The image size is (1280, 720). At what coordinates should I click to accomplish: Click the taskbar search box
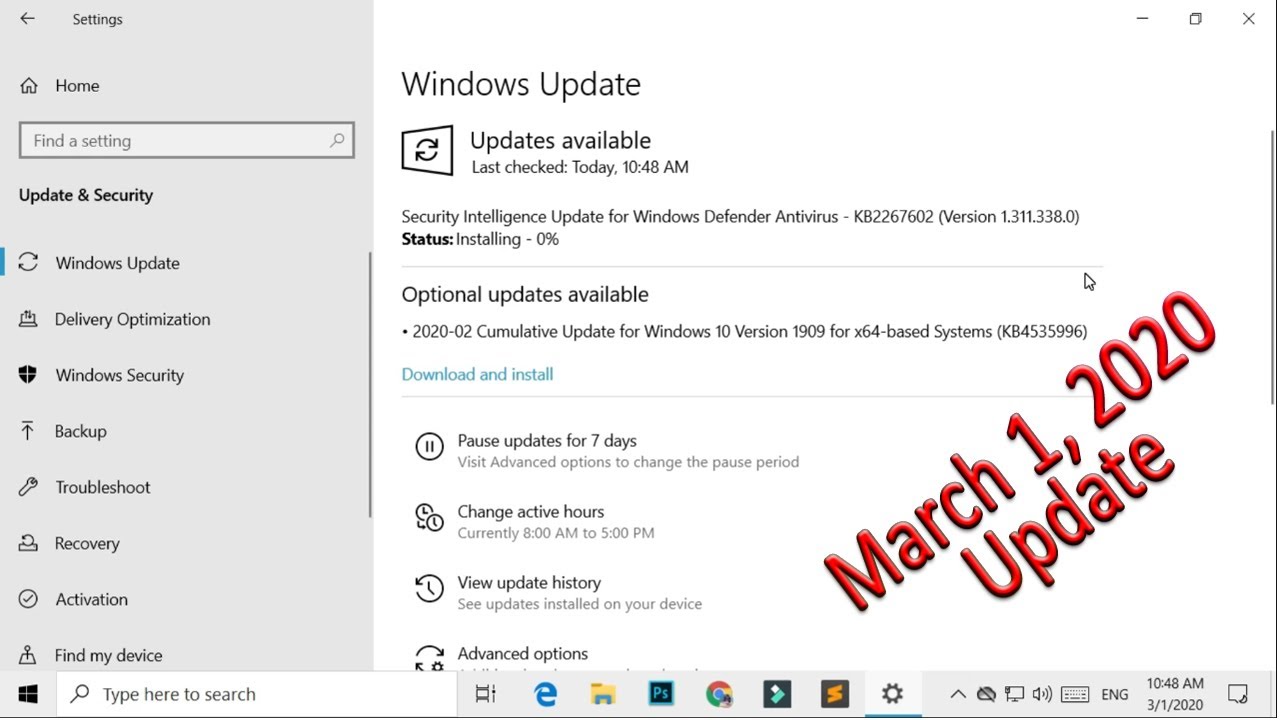pyautogui.click(x=257, y=694)
